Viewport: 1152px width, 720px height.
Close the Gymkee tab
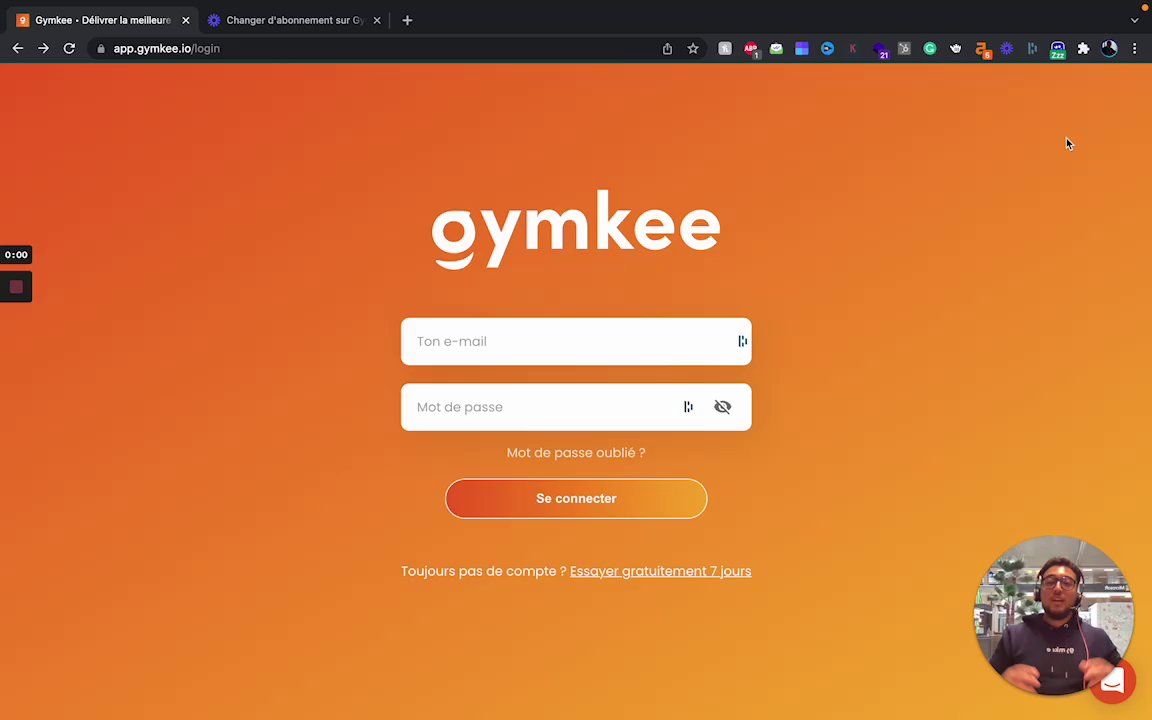(x=186, y=21)
